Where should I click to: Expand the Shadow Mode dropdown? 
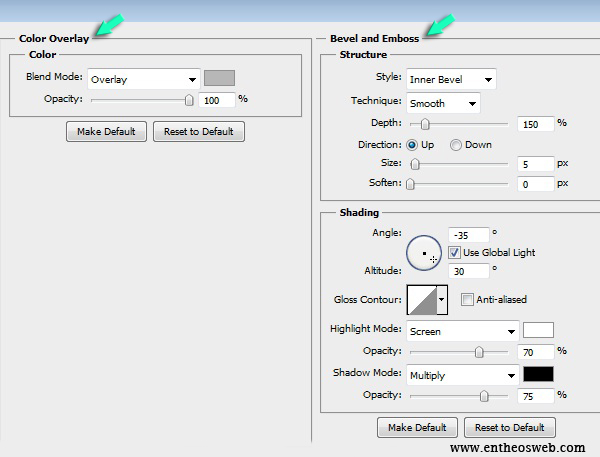(x=463, y=375)
